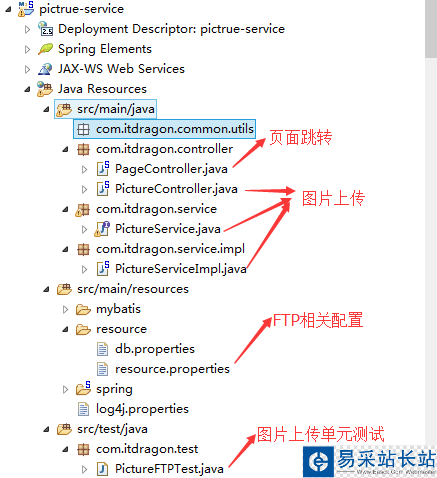Screen dimensions: 437x478
Task: Click the mybatis folder icon
Action: pos(83,309)
